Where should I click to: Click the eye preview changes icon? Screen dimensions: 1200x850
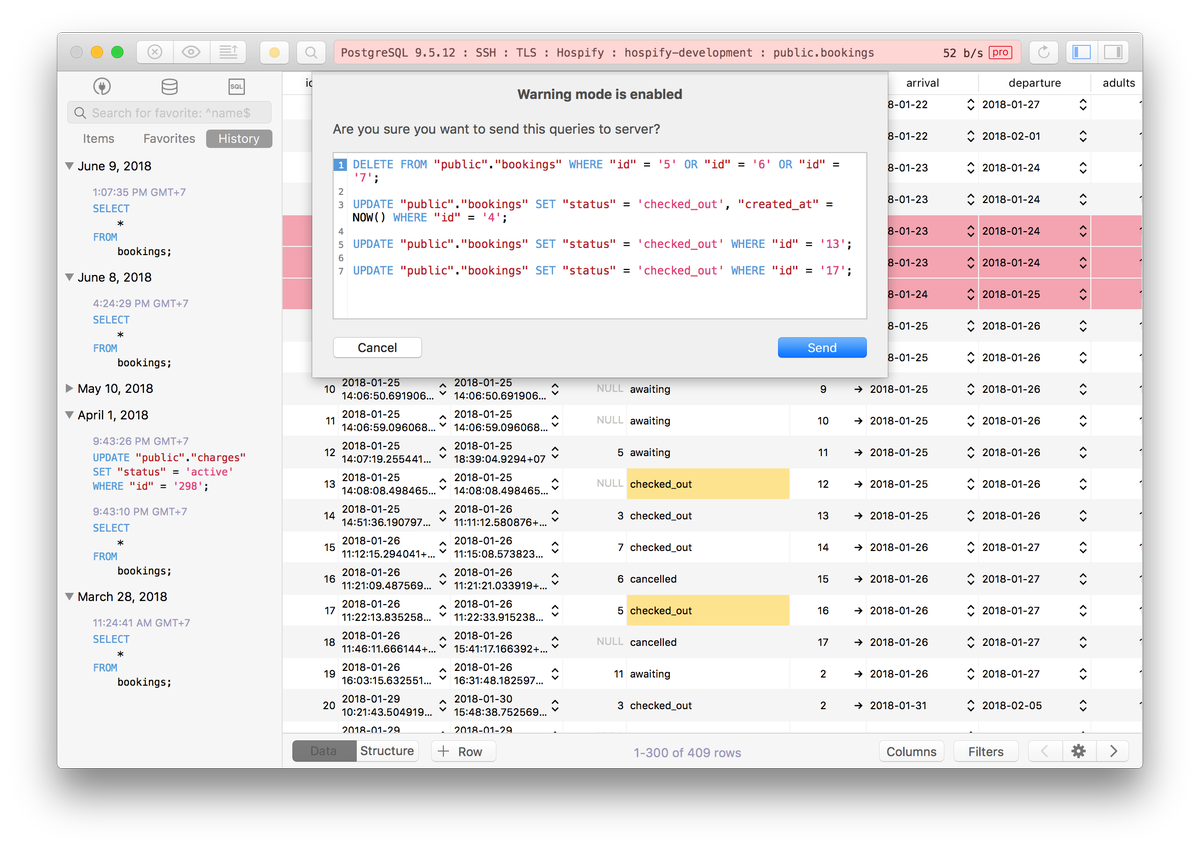click(x=191, y=52)
